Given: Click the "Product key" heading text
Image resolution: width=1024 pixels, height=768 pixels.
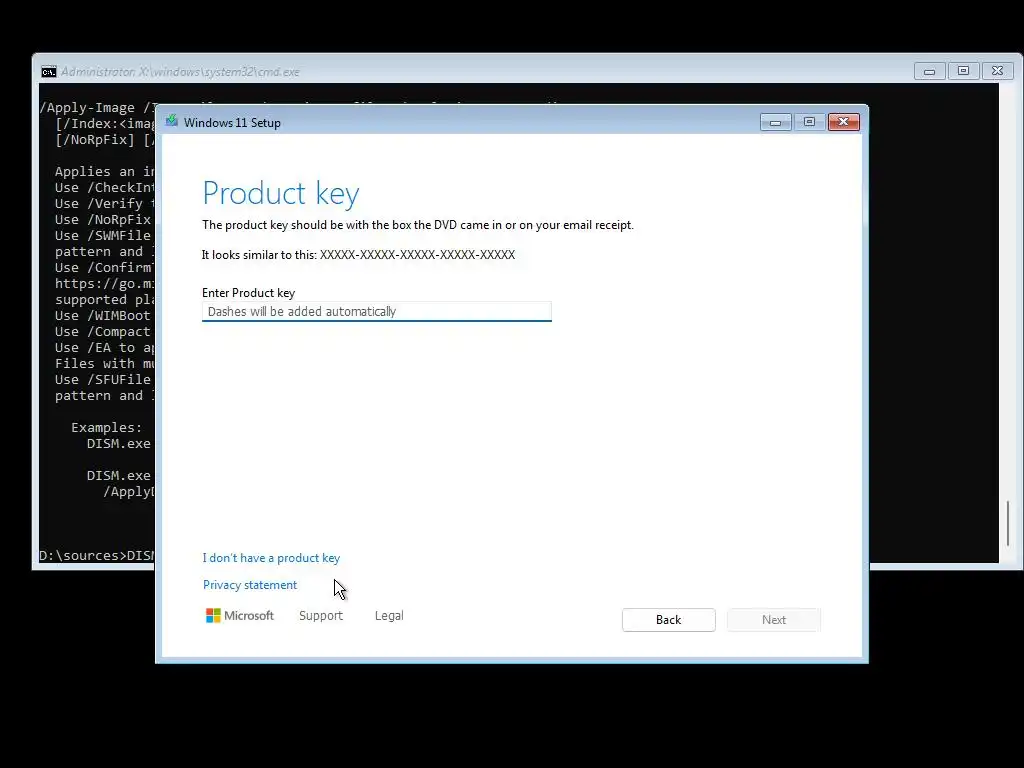Looking at the screenshot, I should 281,193.
